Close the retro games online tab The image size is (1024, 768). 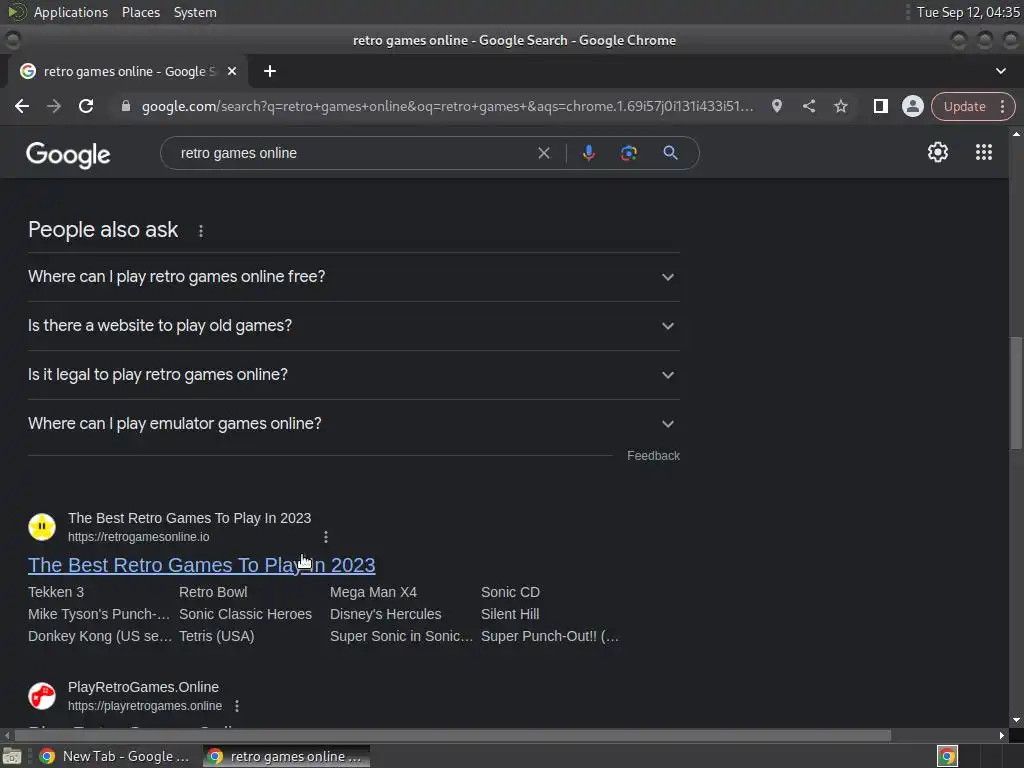232,71
